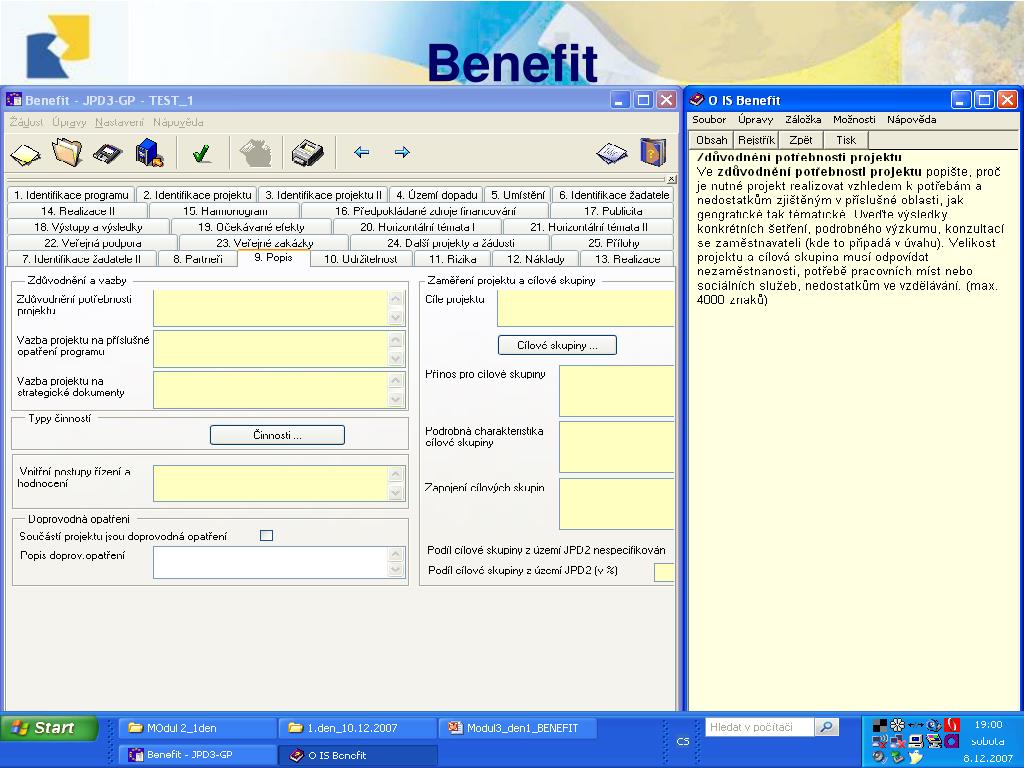Click the new blank document toolbar icon
This screenshot has height=768, width=1024.
25,154
